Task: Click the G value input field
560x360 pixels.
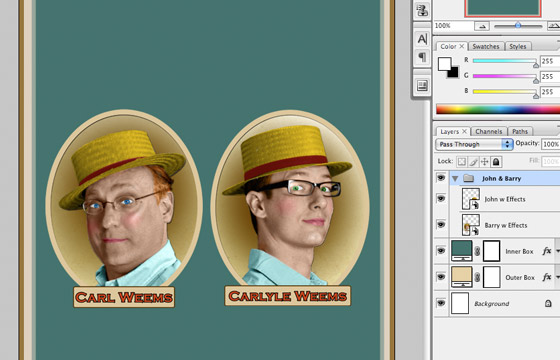Action: (550, 76)
